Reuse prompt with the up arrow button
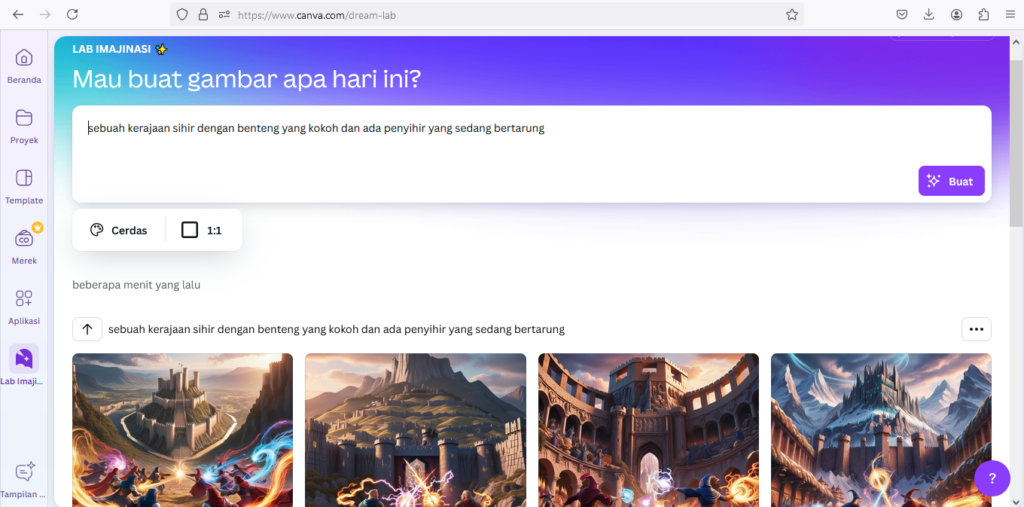This screenshot has width=1024, height=507. pyautogui.click(x=88, y=329)
